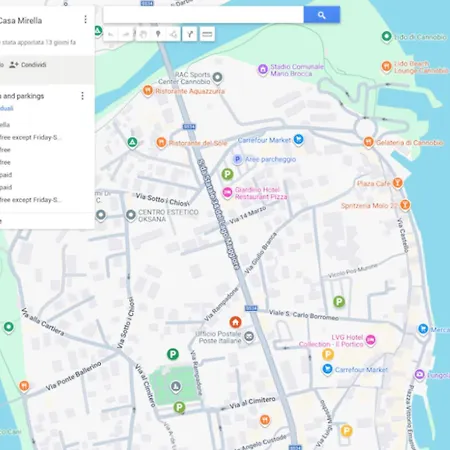Screen dimensions: 450x450
Task: Click the Giardino Hotel pink pin
Action: [x=227, y=193]
